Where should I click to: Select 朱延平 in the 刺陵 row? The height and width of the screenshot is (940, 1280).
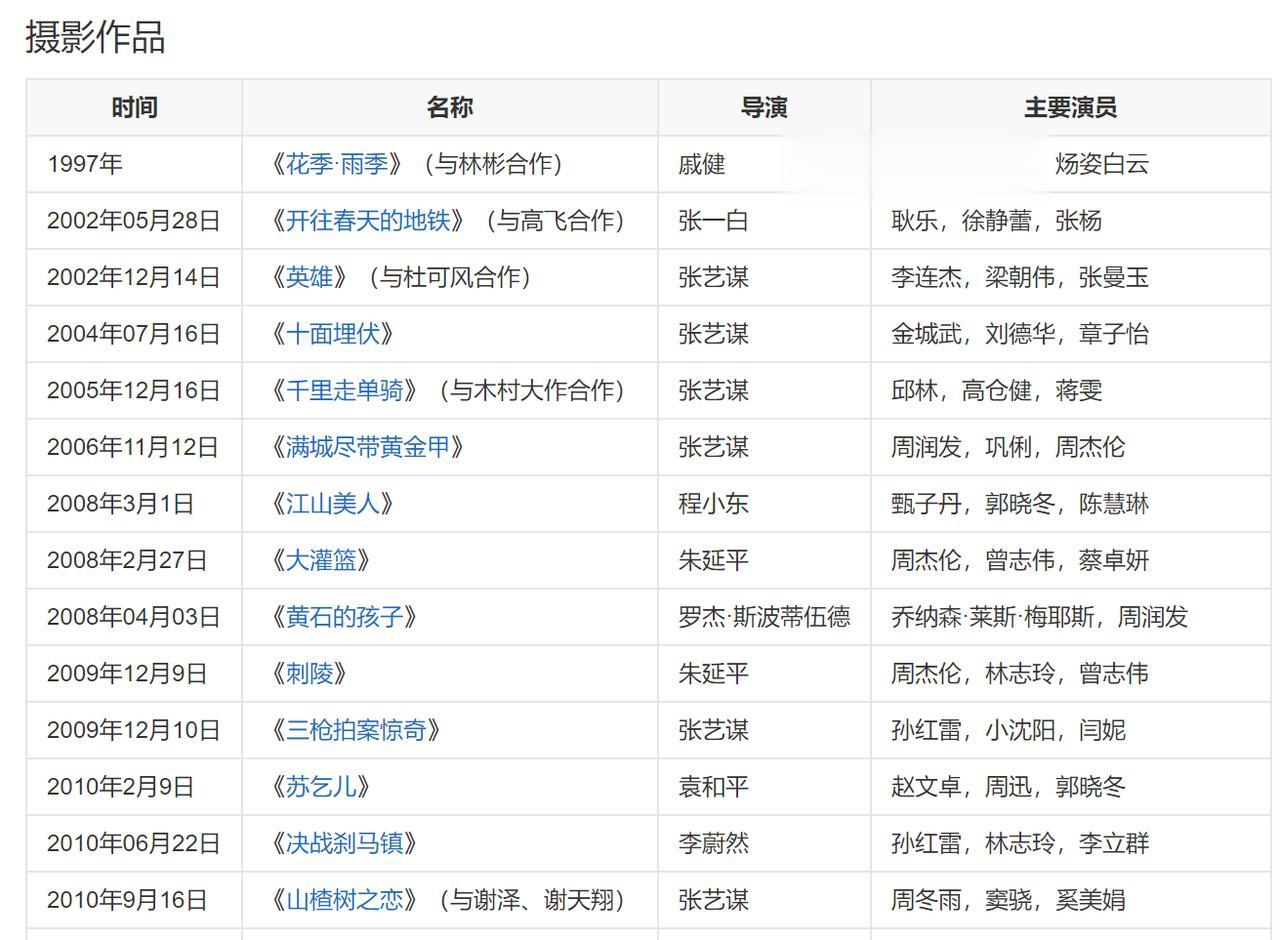coord(714,674)
